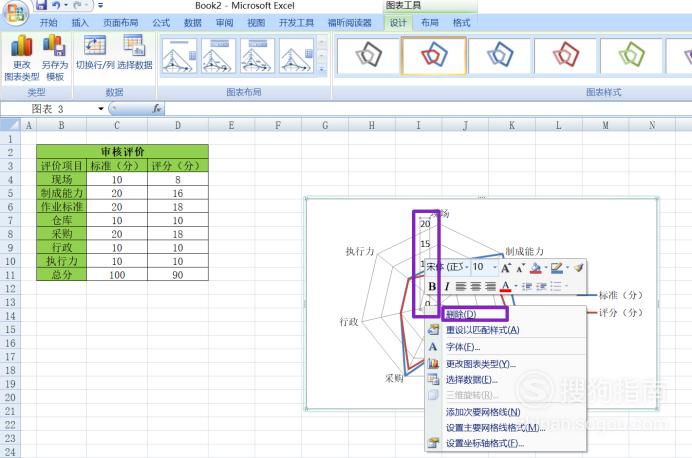The height and width of the screenshot is (458, 692).
Task: Open 设置主要网格线格式(M)... entry
Action: point(507,428)
